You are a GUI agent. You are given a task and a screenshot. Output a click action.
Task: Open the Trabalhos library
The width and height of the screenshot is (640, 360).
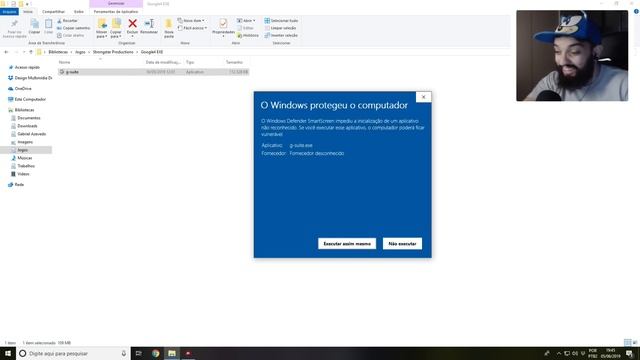(23, 166)
